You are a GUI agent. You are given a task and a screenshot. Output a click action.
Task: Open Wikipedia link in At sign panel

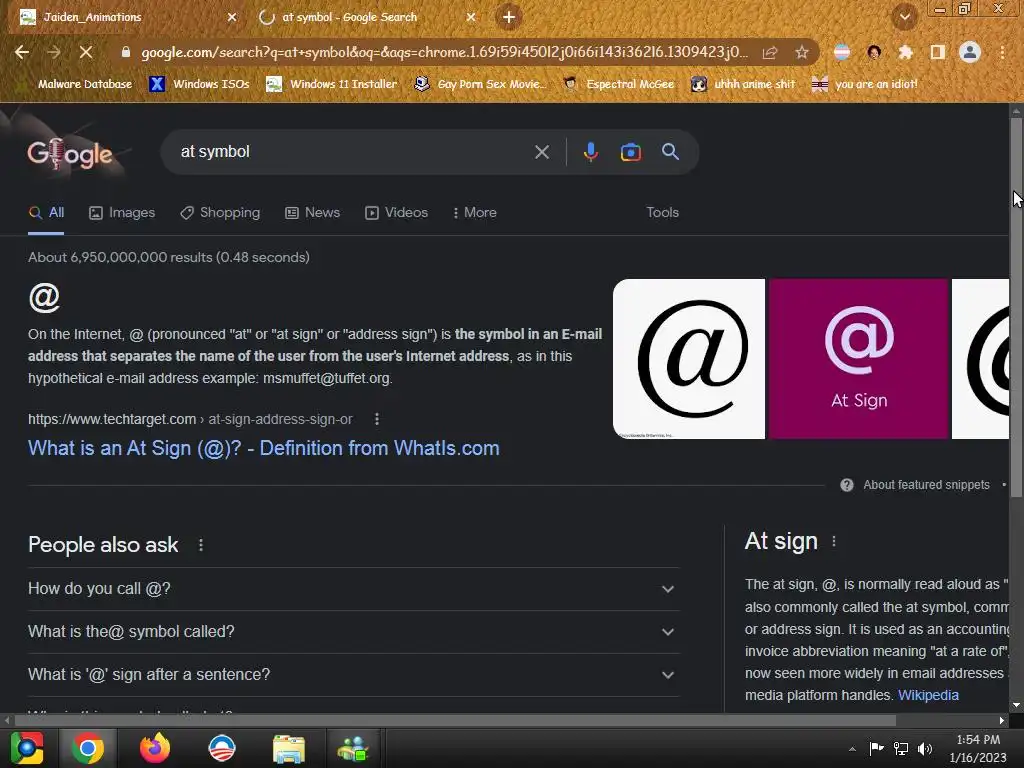tap(928, 696)
